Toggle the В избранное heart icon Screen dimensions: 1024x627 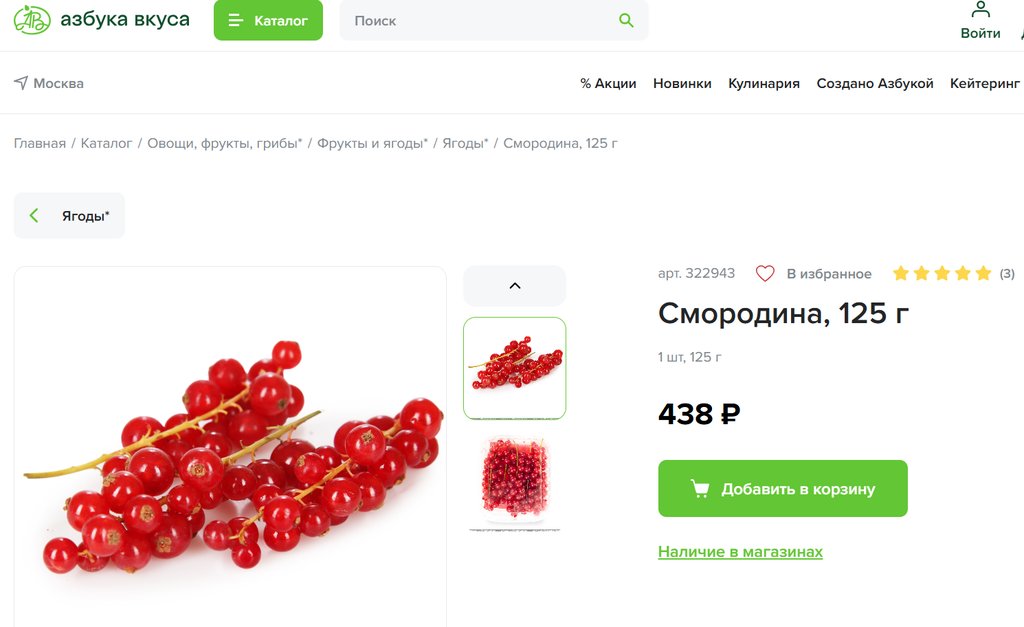click(x=765, y=274)
